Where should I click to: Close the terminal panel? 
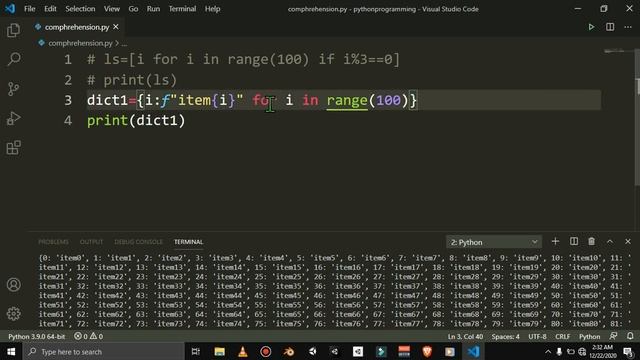[628, 242]
